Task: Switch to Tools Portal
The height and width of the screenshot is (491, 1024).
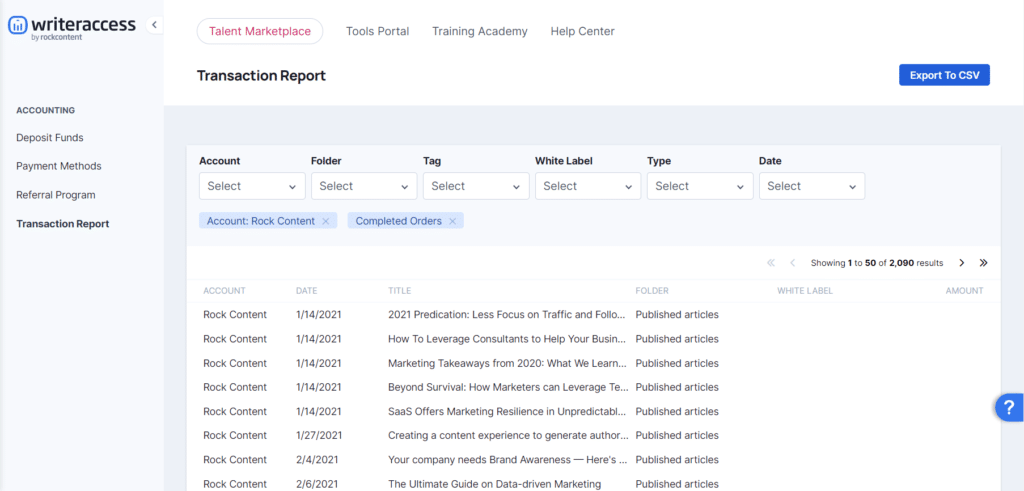Action: point(377,31)
